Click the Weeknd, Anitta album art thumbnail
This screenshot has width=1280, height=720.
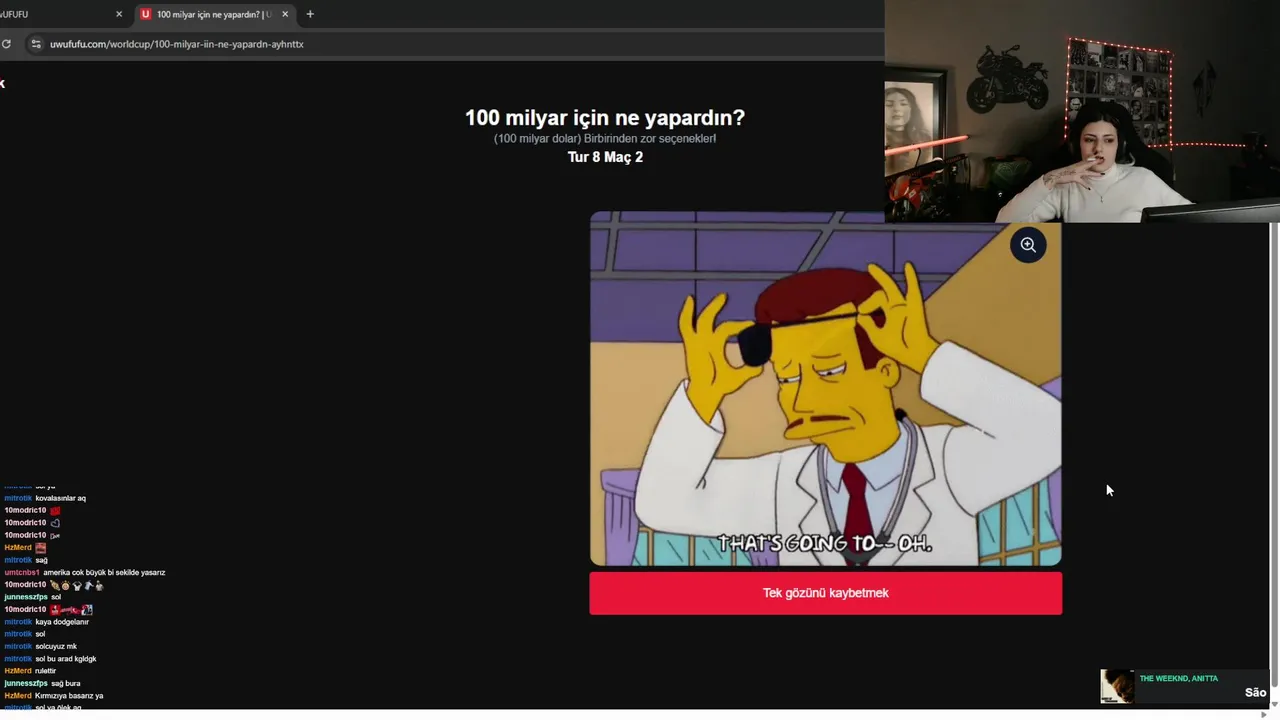pos(1117,687)
